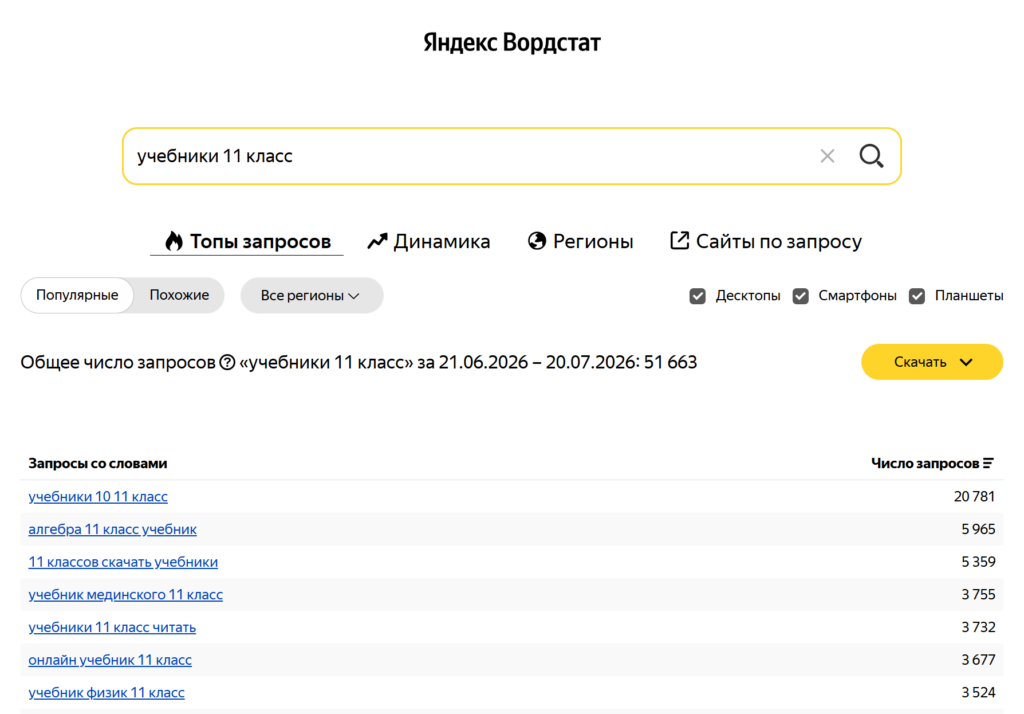The width and height of the screenshot is (1024, 714).
Task: Click the flame icon of Топы запросов
Action: (x=174, y=241)
